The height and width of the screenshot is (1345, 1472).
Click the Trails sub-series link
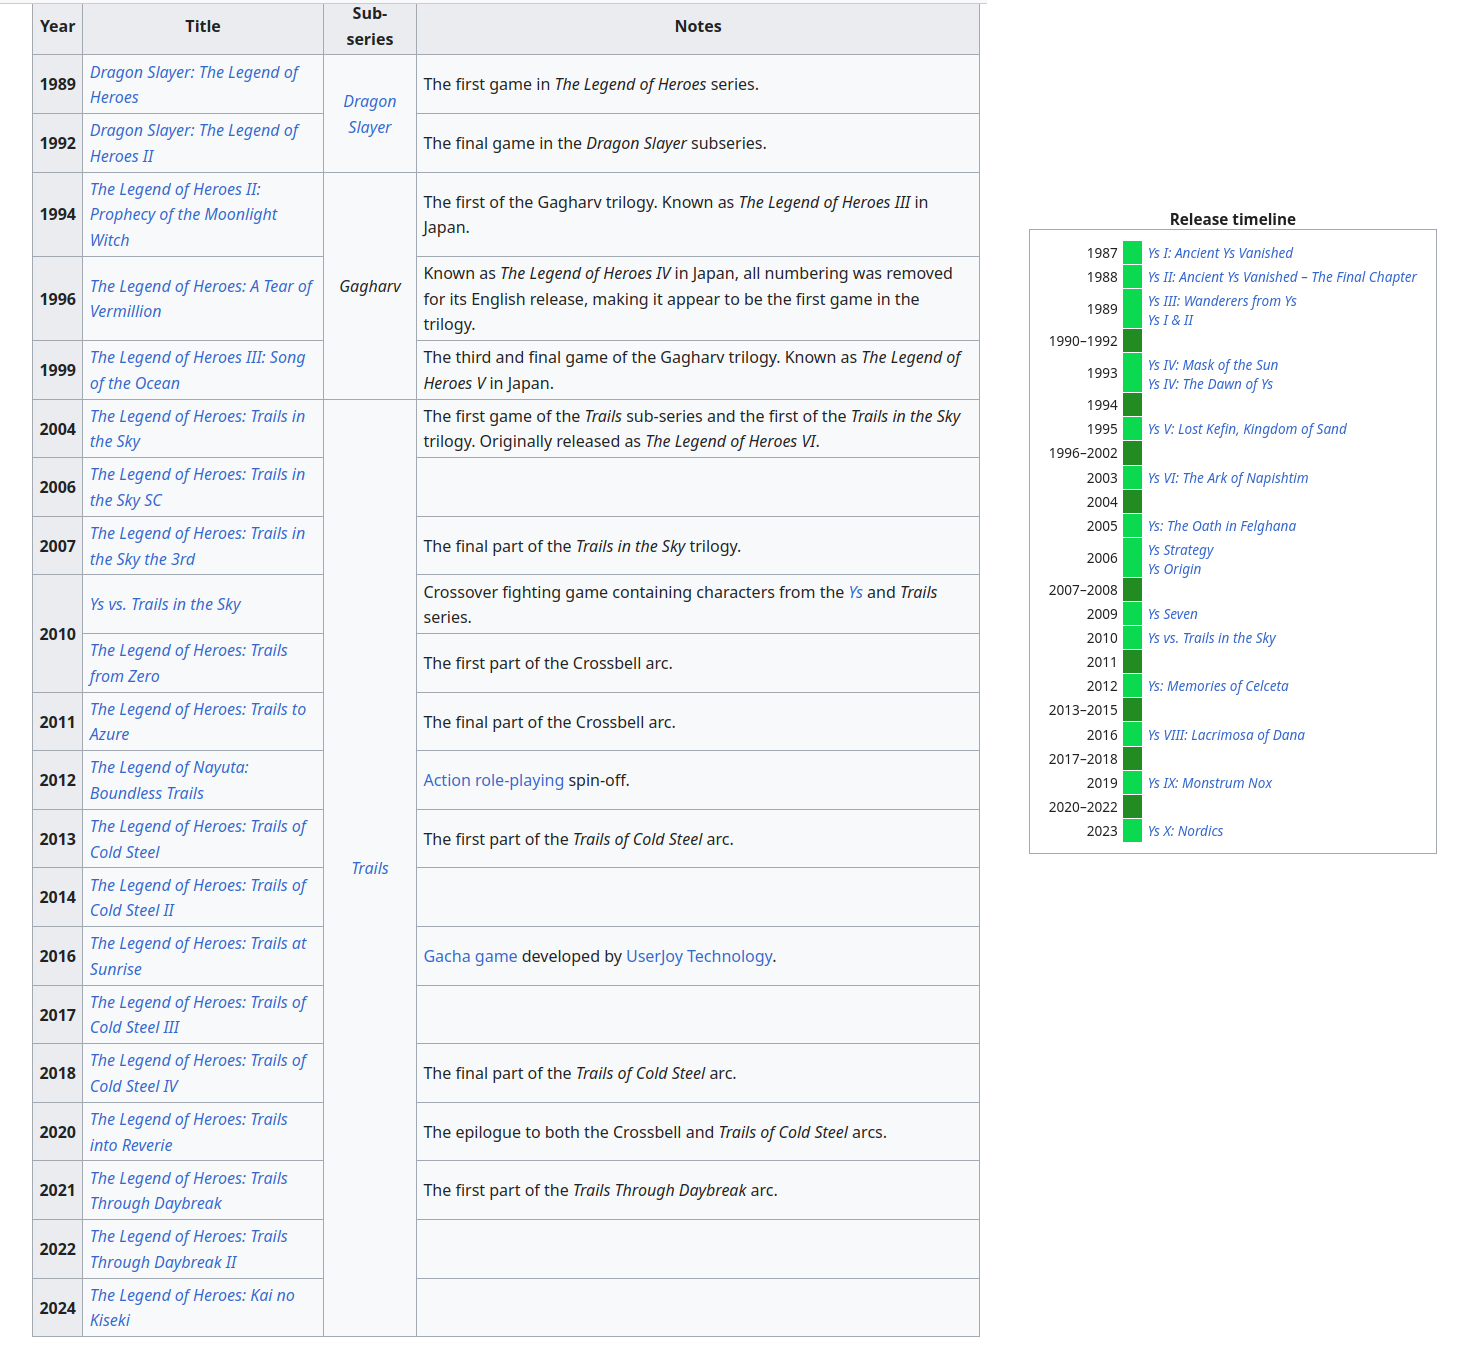pos(370,868)
